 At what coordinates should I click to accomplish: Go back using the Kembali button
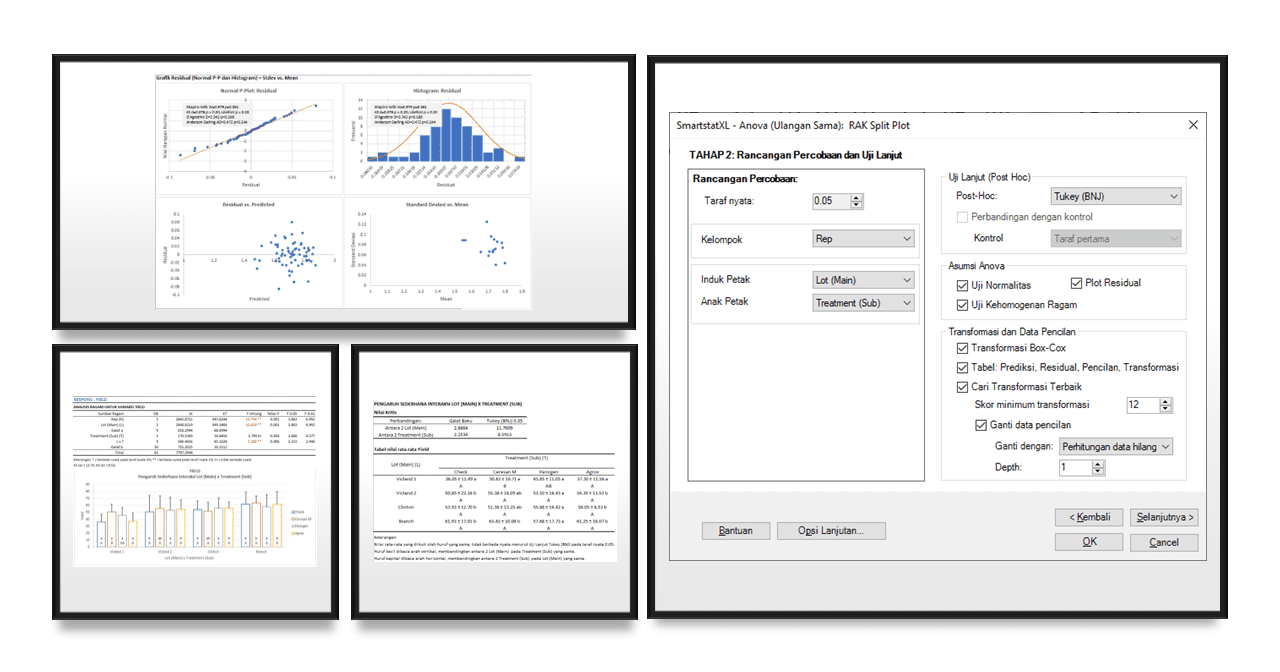[1089, 517]
